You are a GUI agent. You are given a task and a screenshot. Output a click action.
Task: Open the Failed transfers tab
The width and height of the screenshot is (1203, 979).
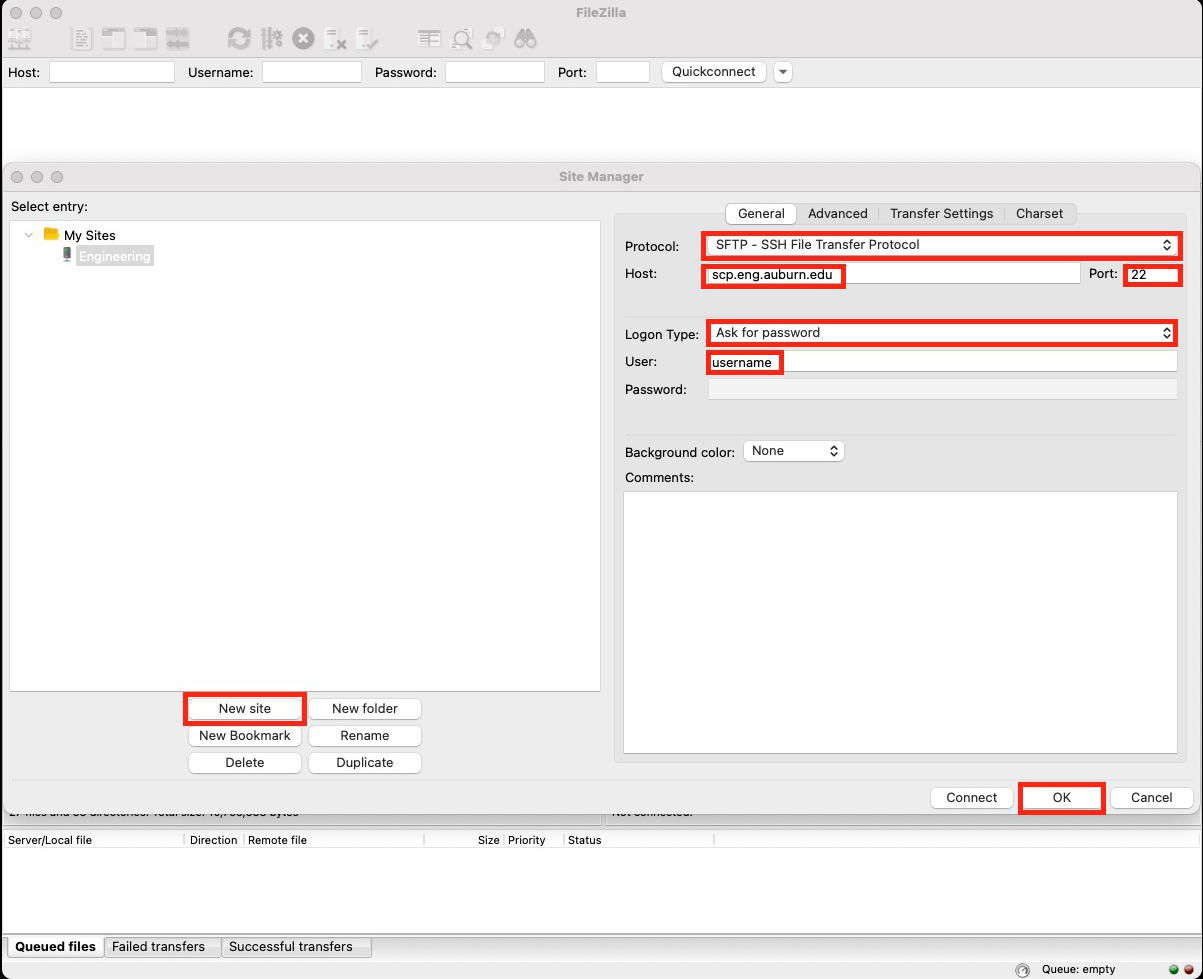[158, 946]
